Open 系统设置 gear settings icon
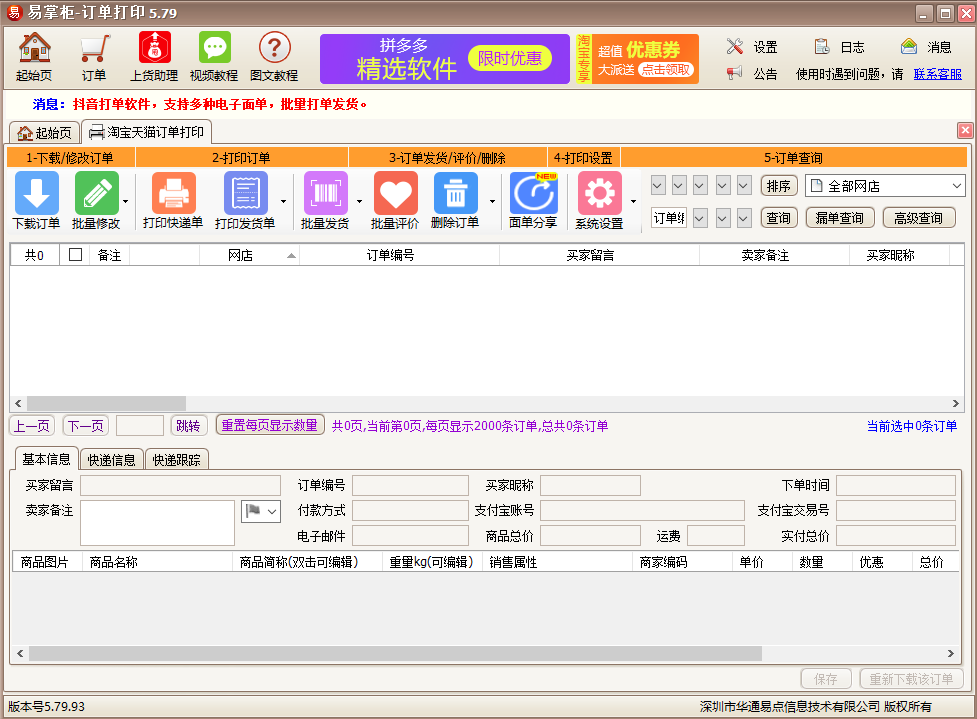 599,193
